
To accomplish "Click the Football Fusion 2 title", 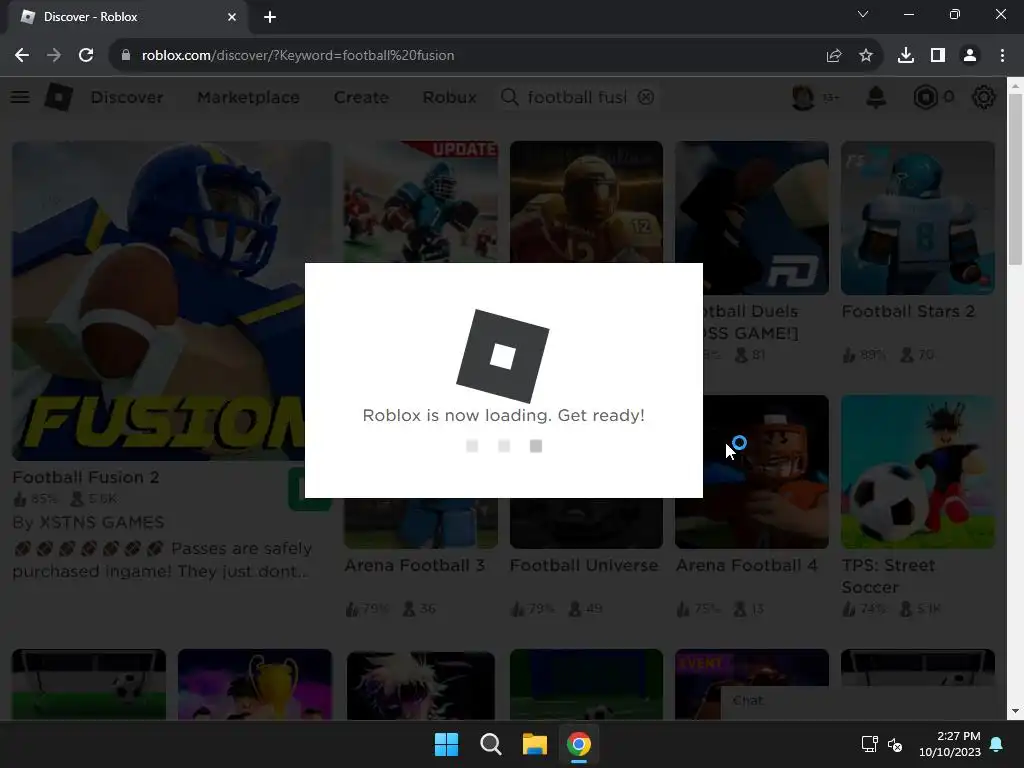I will tap(86, 477).
